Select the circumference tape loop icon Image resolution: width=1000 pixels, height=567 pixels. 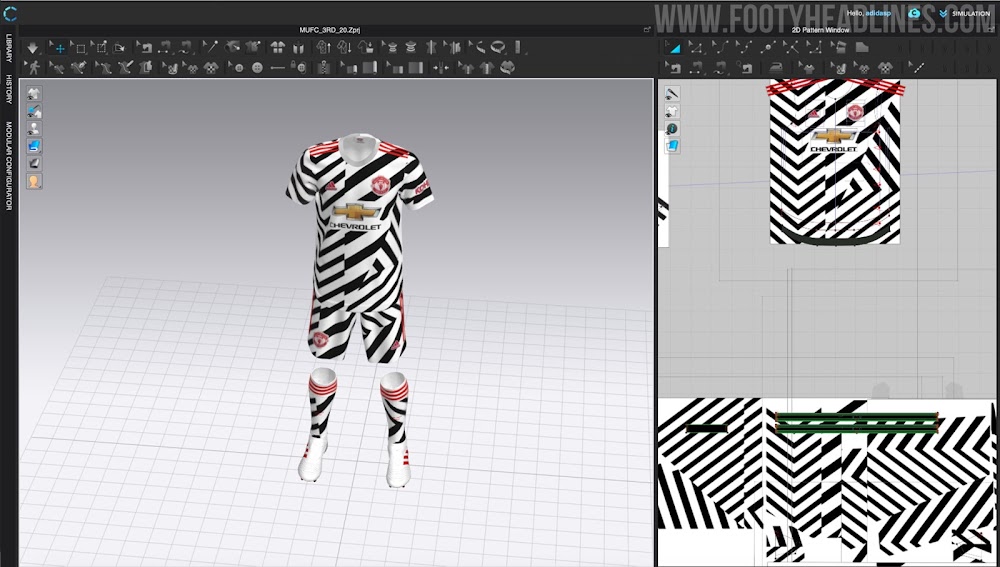click(497, 48)
